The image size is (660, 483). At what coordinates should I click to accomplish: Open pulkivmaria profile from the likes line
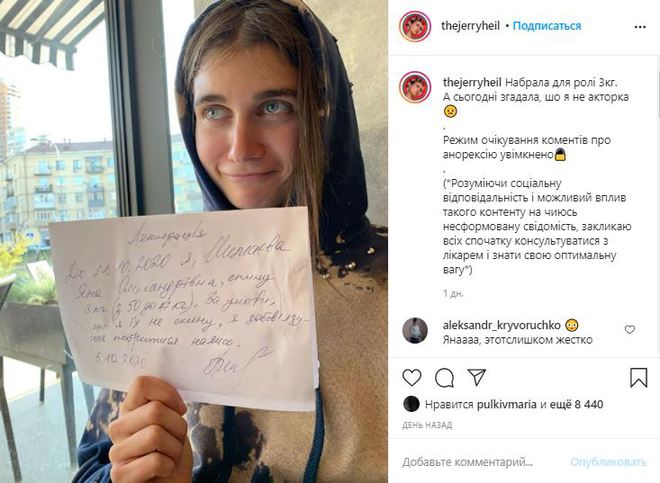[x=506, y=405]
